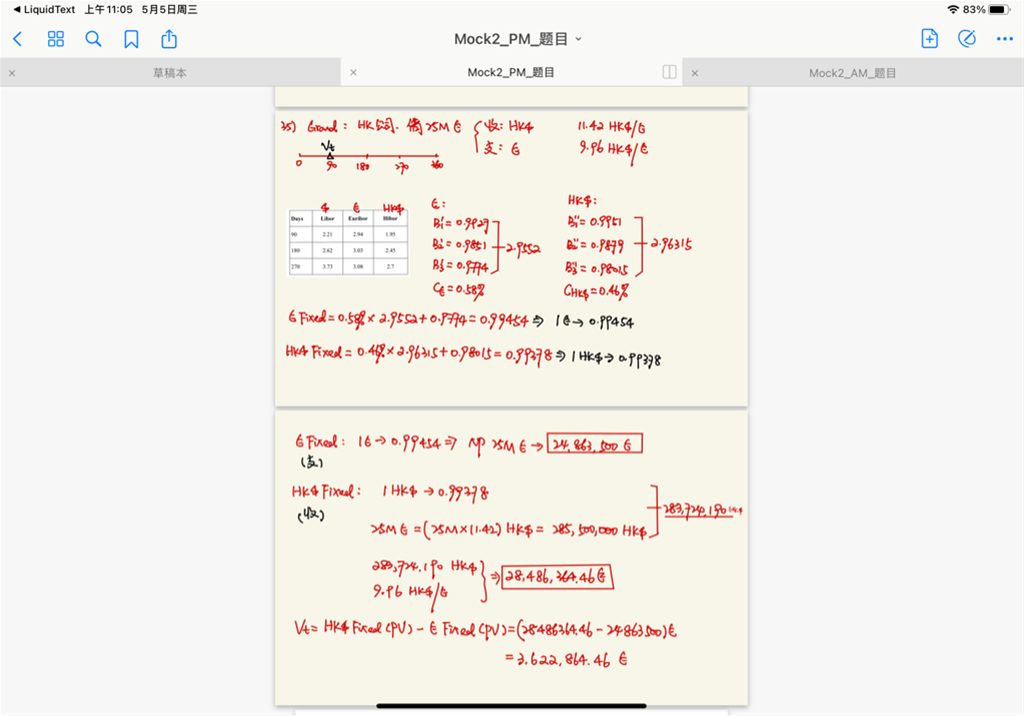Switch to the Mock2_AM_题目 tab
Image resolution: width=1024 pixels, height=716 pixels.
852,73
